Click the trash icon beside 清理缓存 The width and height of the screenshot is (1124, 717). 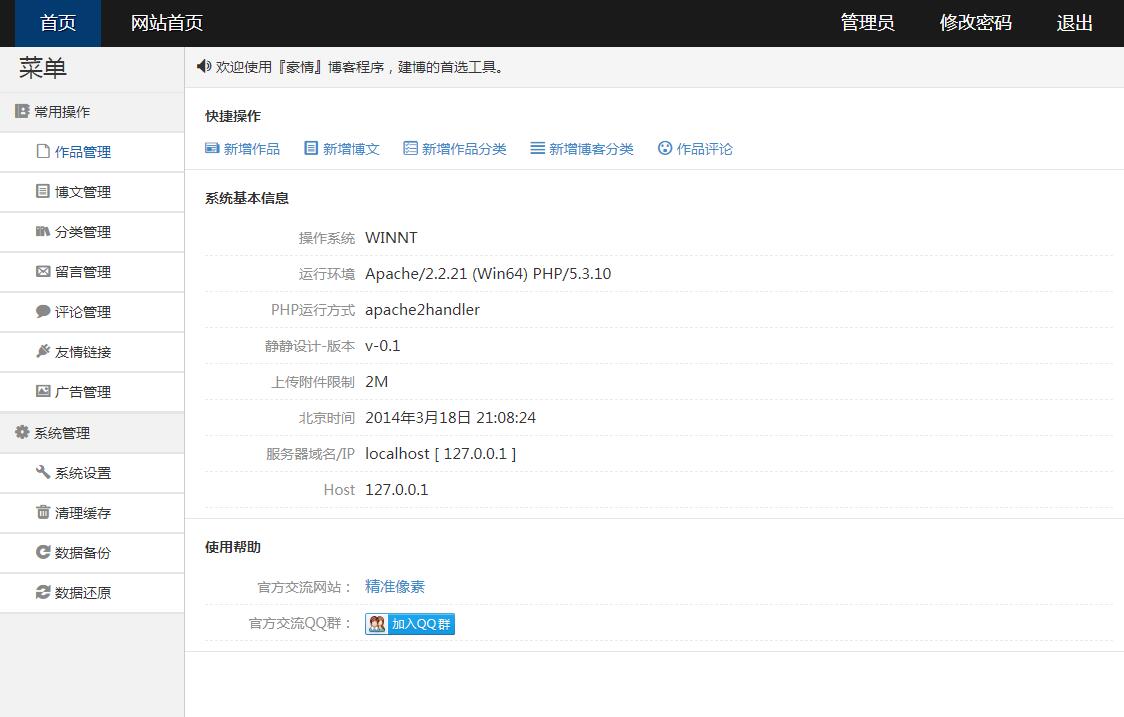click(43, 512)
